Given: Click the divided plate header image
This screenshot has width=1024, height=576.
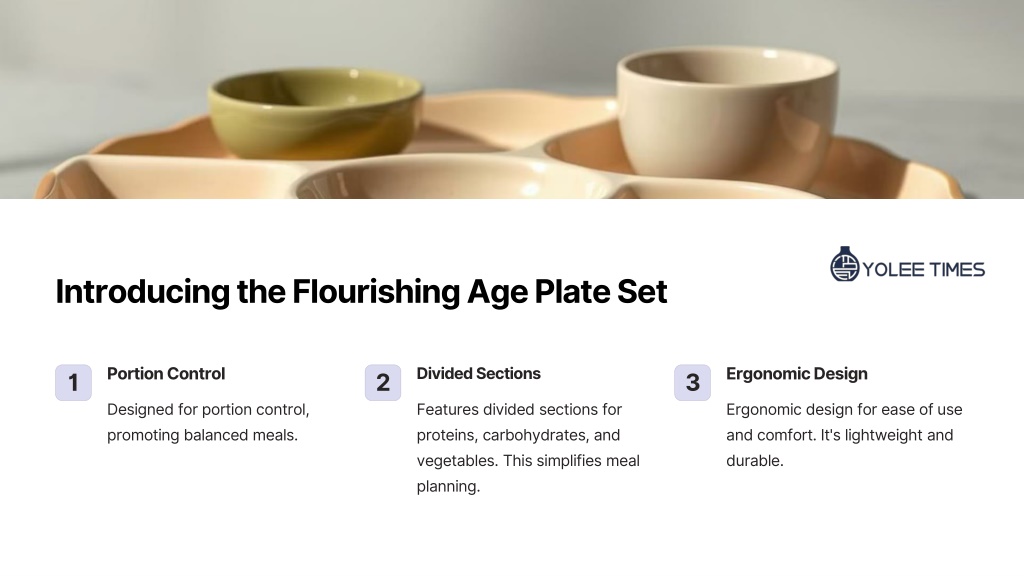Looking at the screenshot, I should [512, 99].
